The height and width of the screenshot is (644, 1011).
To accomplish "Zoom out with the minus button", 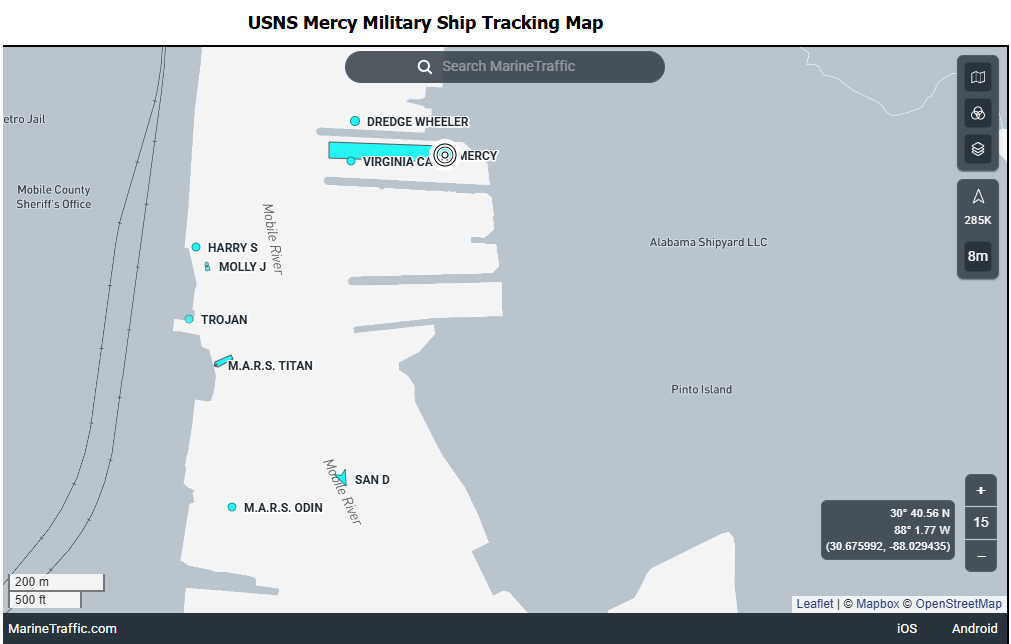I will click(x=981, y=556).
